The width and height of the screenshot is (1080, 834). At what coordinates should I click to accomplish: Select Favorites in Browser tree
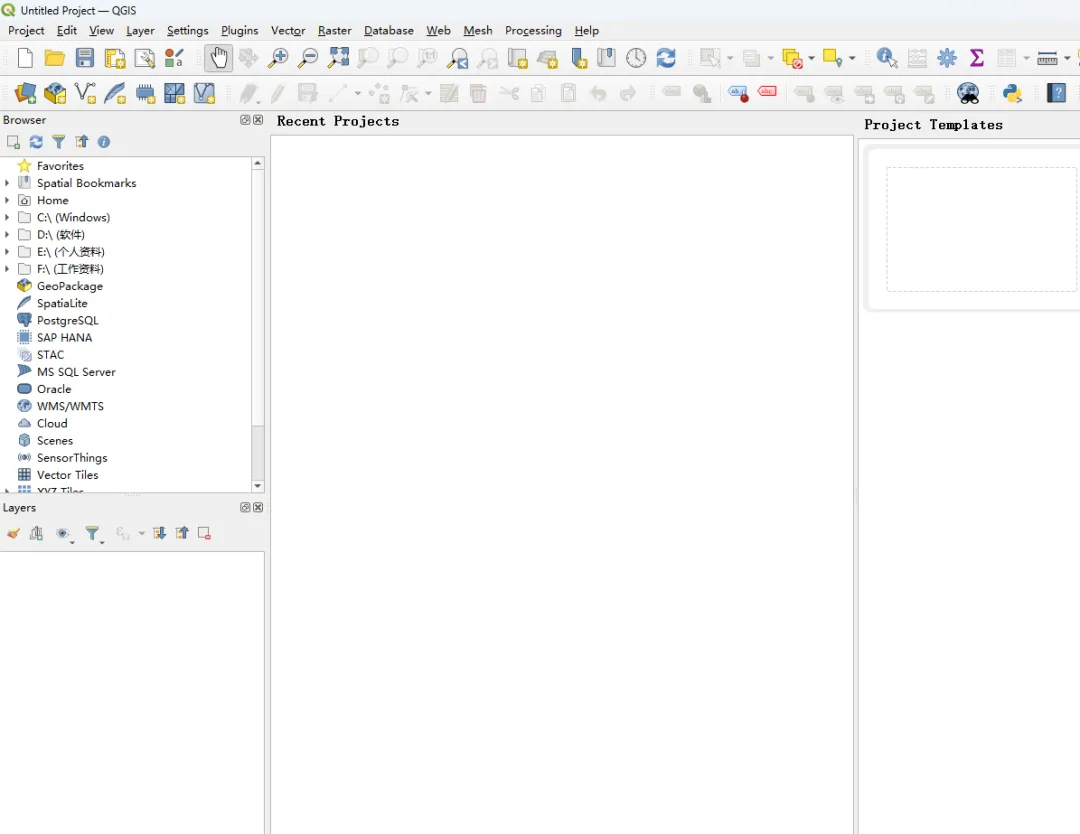click(x=60, y=165)
